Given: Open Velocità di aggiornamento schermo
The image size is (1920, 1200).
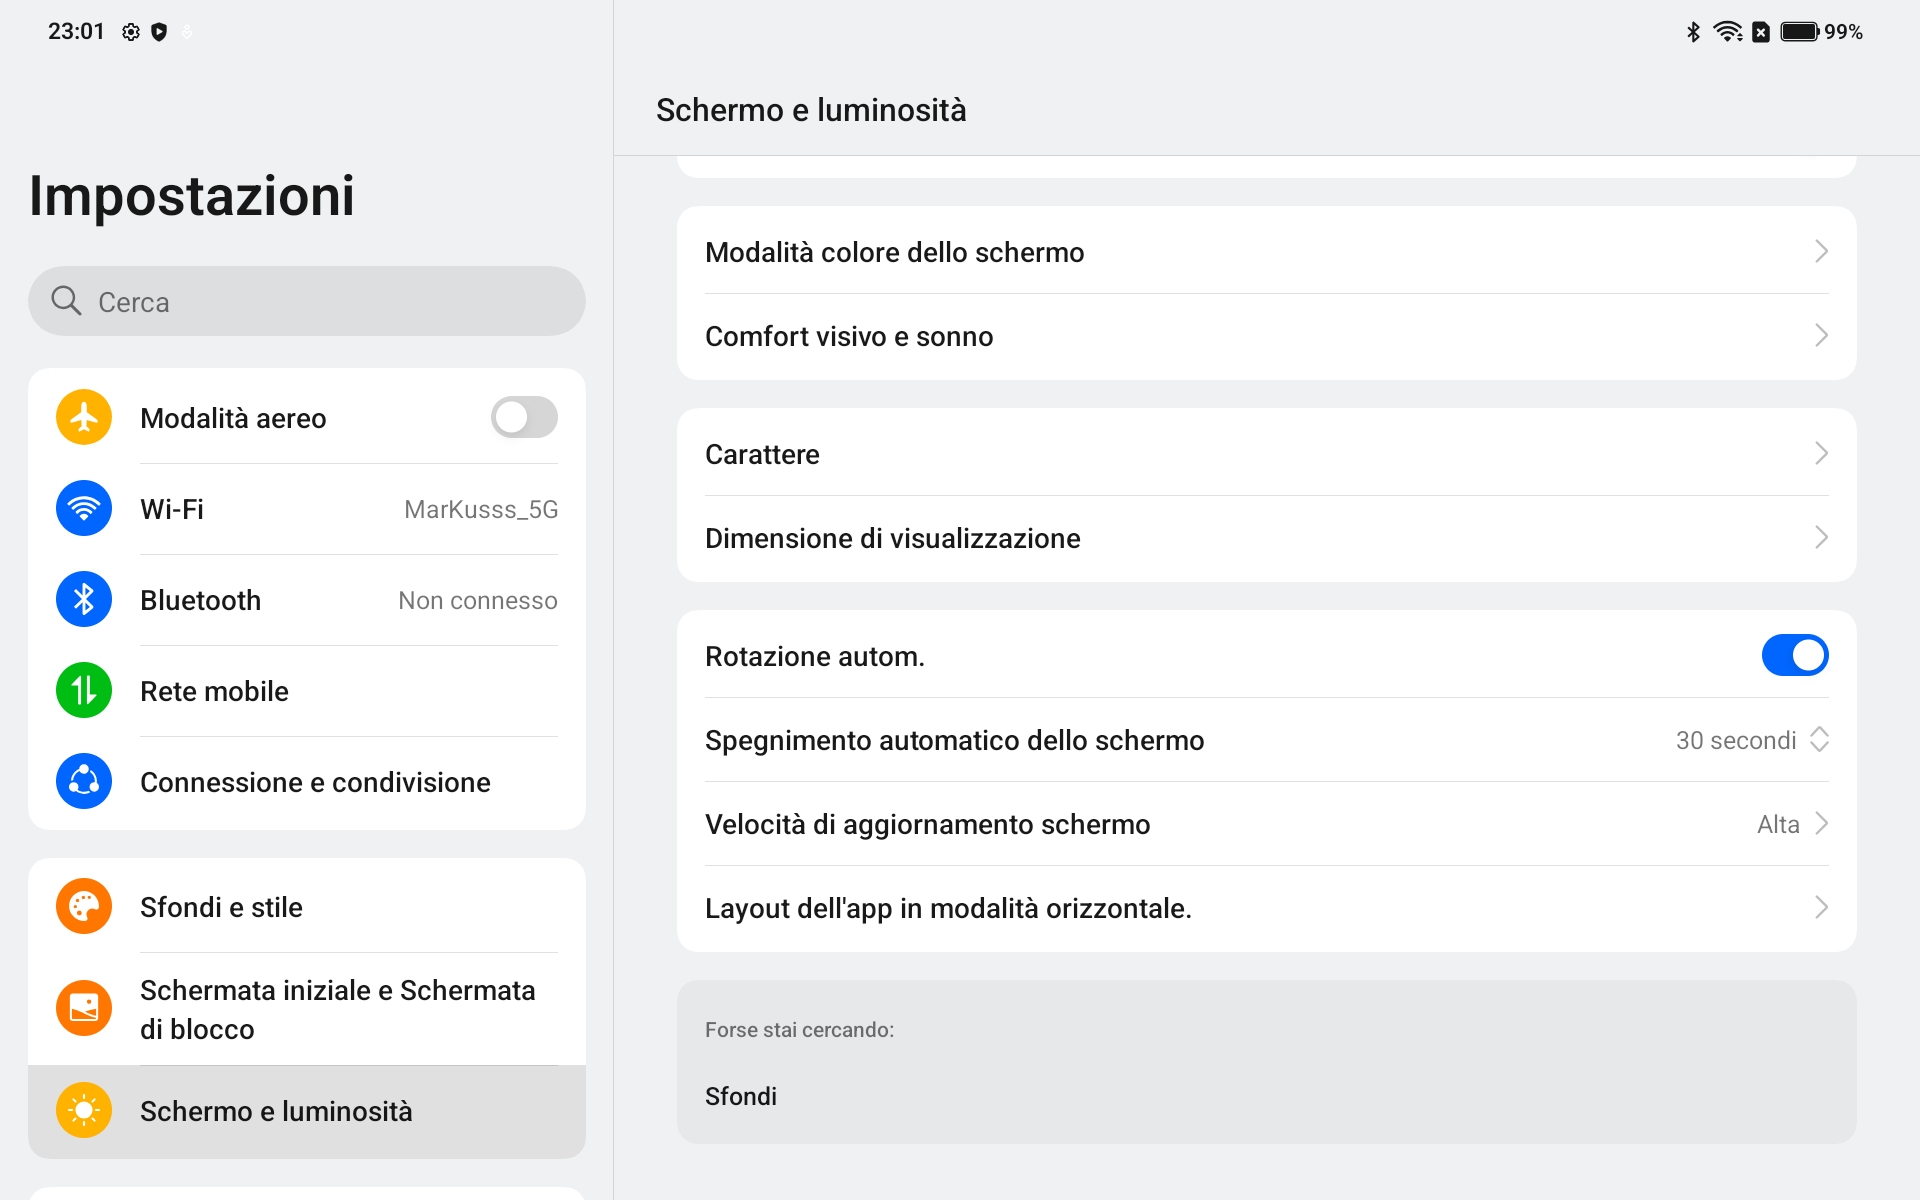Looking at the screenshot, I should point(1266,824).
